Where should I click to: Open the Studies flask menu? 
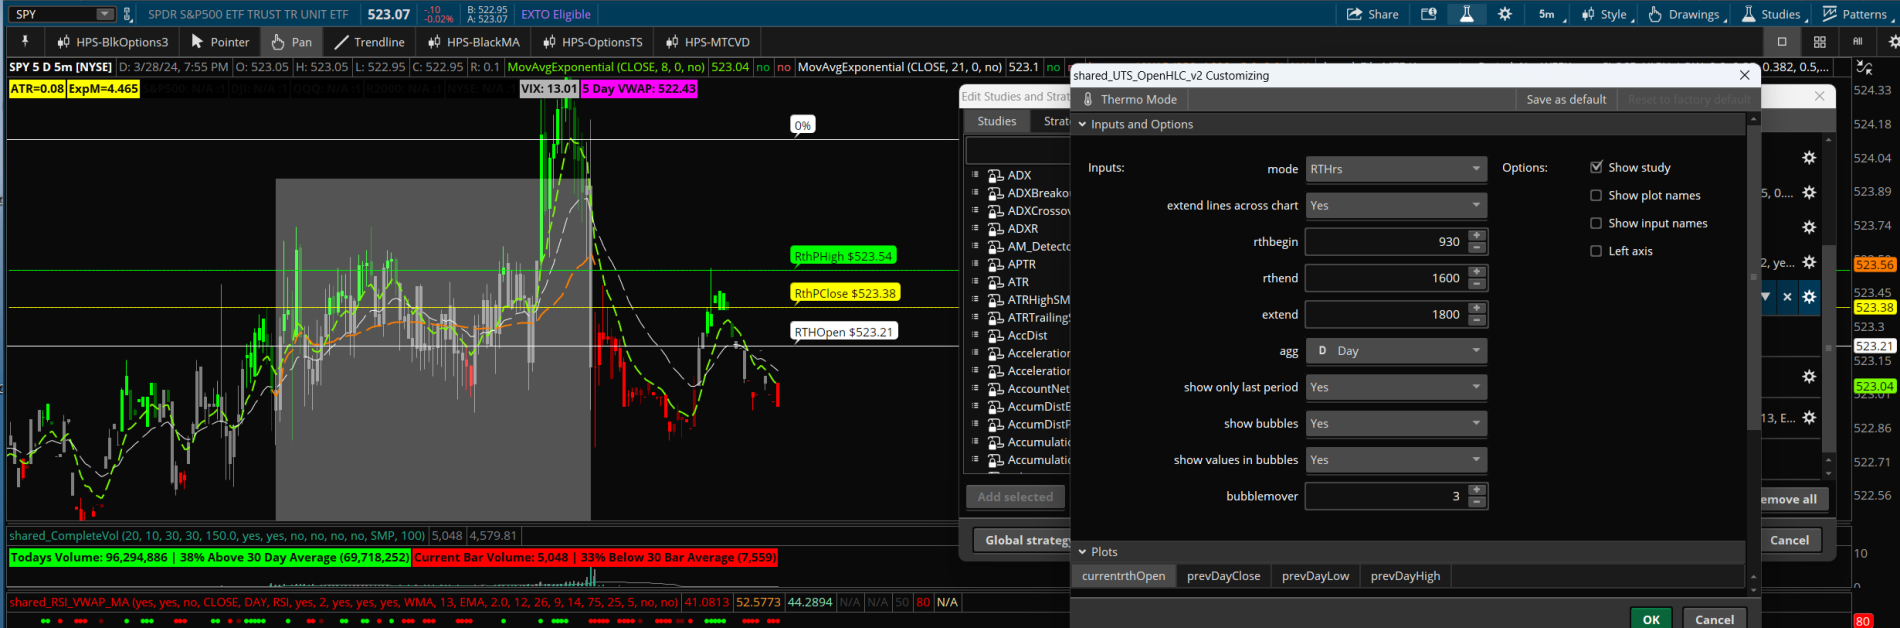click(x=1771, y=14)
